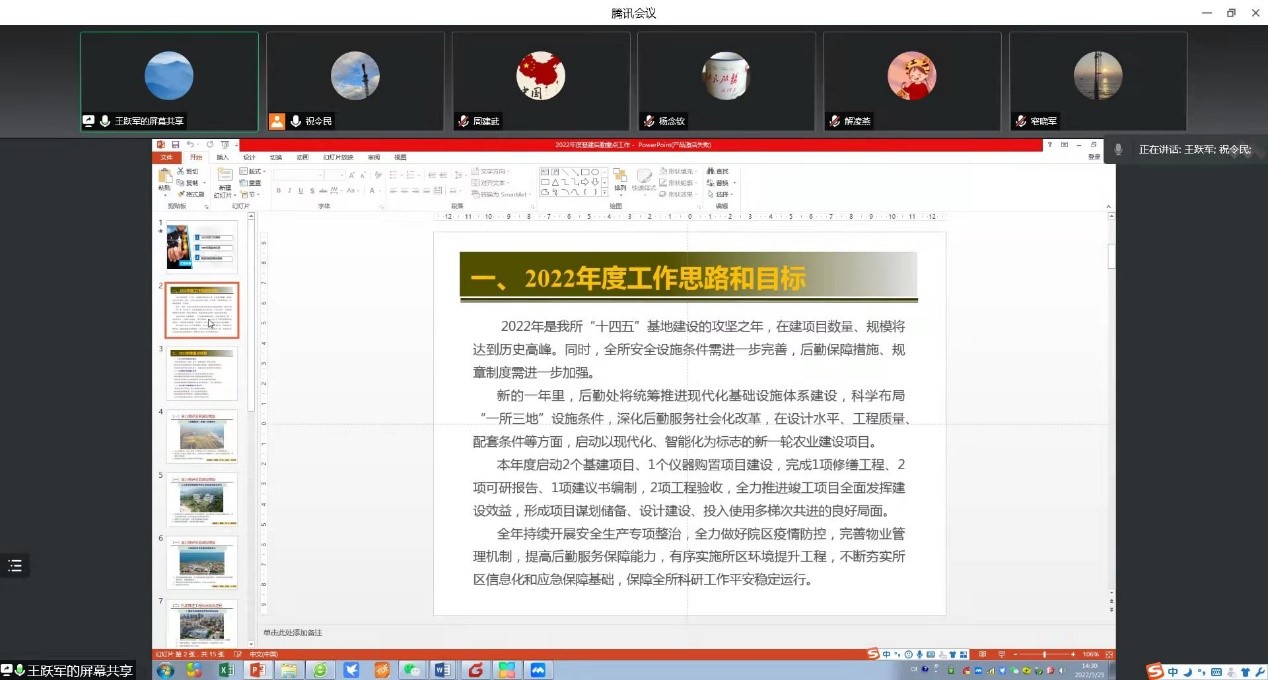Expand the shapes gallery dropdown arrow
1268x680 pixels.
pos(606,192)
